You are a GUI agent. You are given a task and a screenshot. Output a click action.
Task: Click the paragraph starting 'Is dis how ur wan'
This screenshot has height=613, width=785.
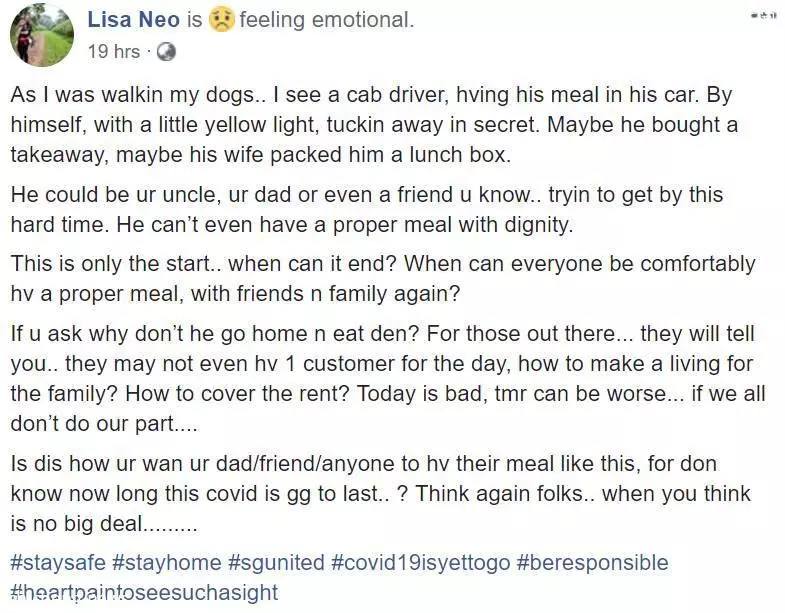click(380, 493)
